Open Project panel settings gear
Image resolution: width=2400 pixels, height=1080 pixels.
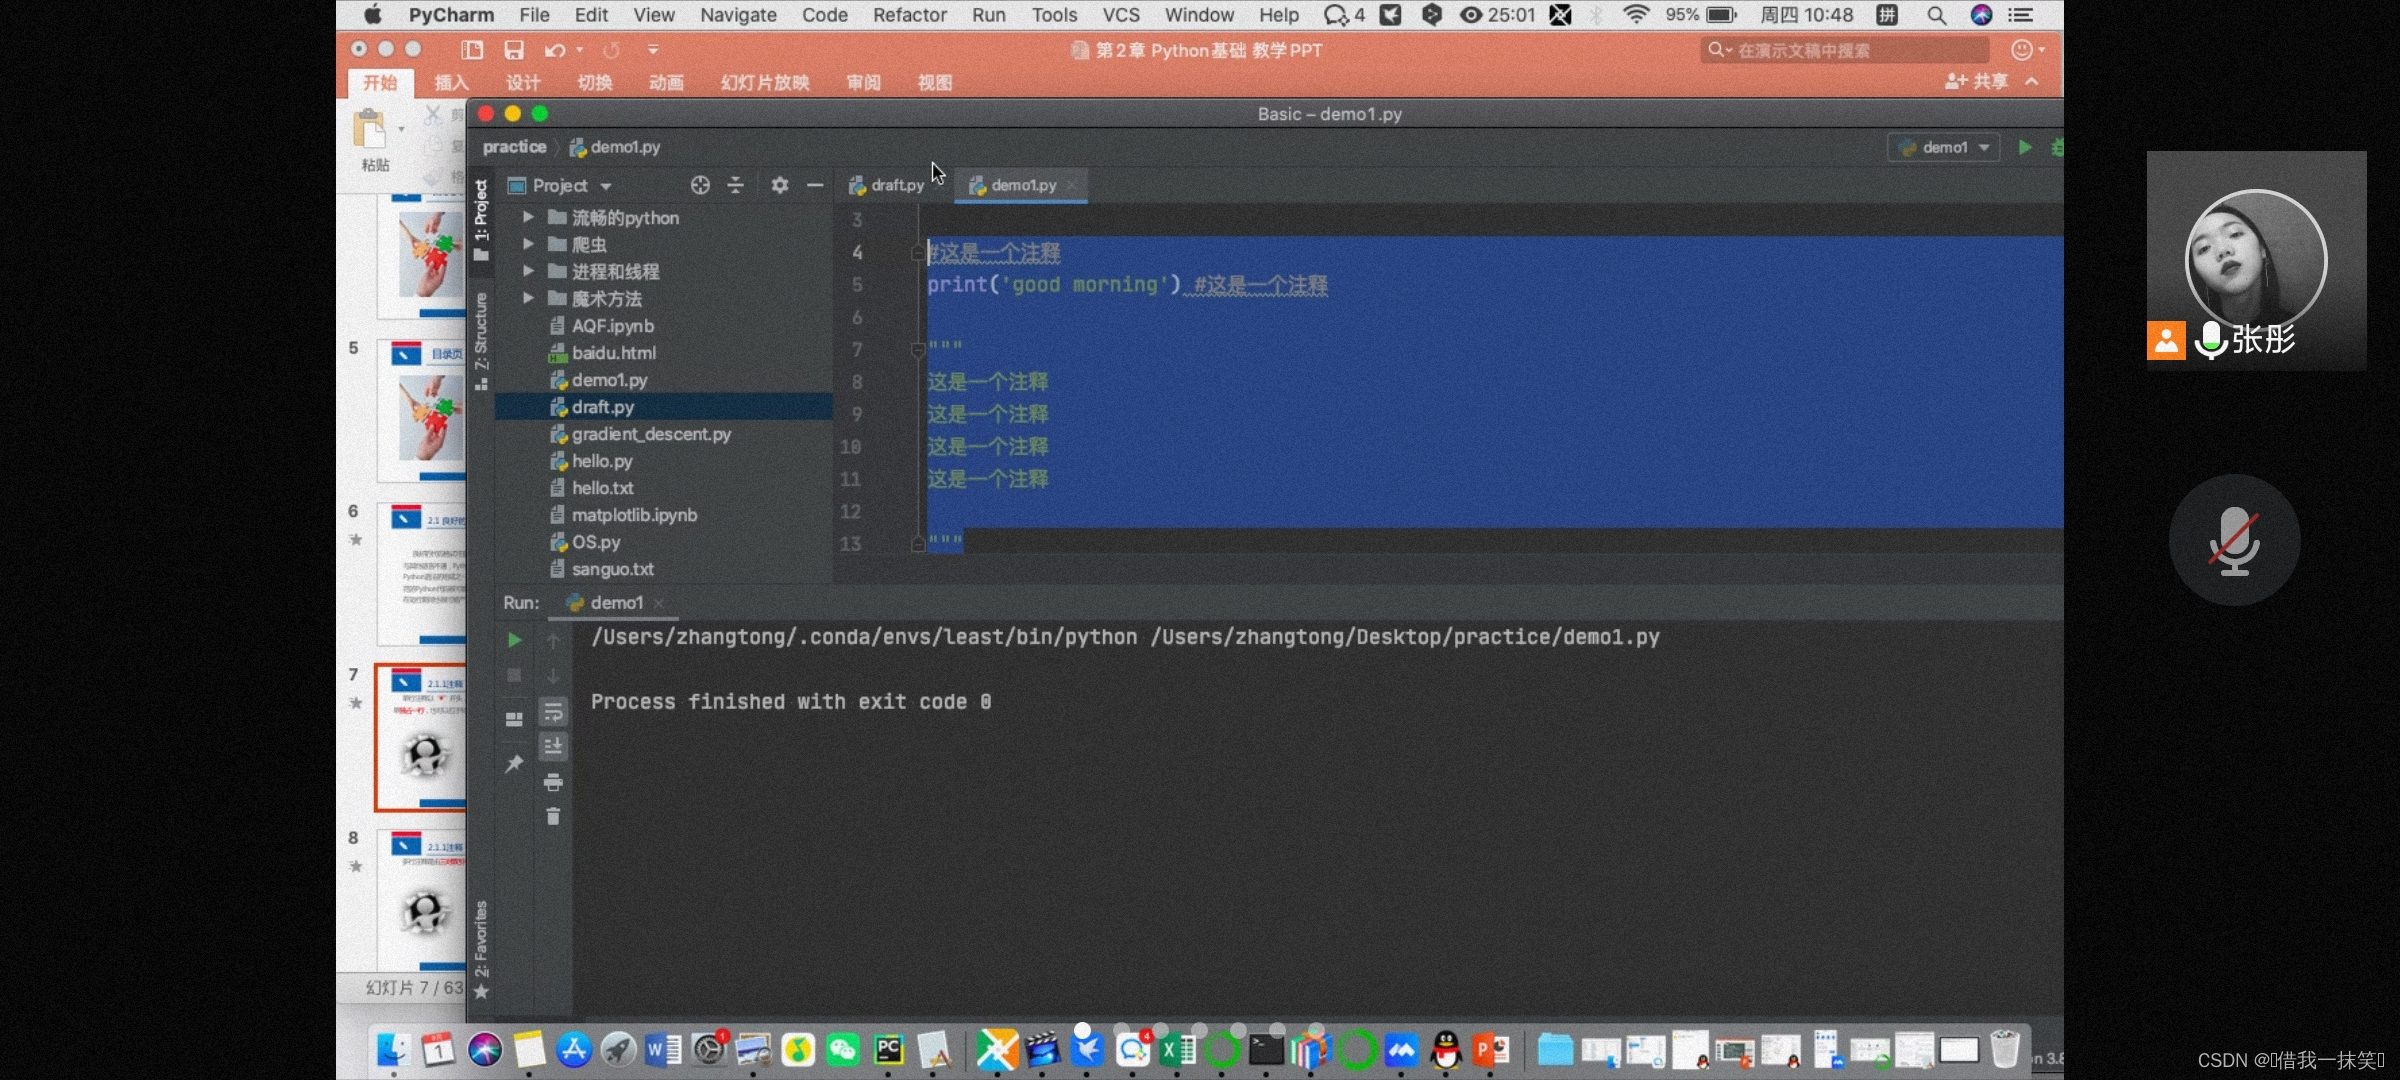pyautogui.click(x=780, y=185)
